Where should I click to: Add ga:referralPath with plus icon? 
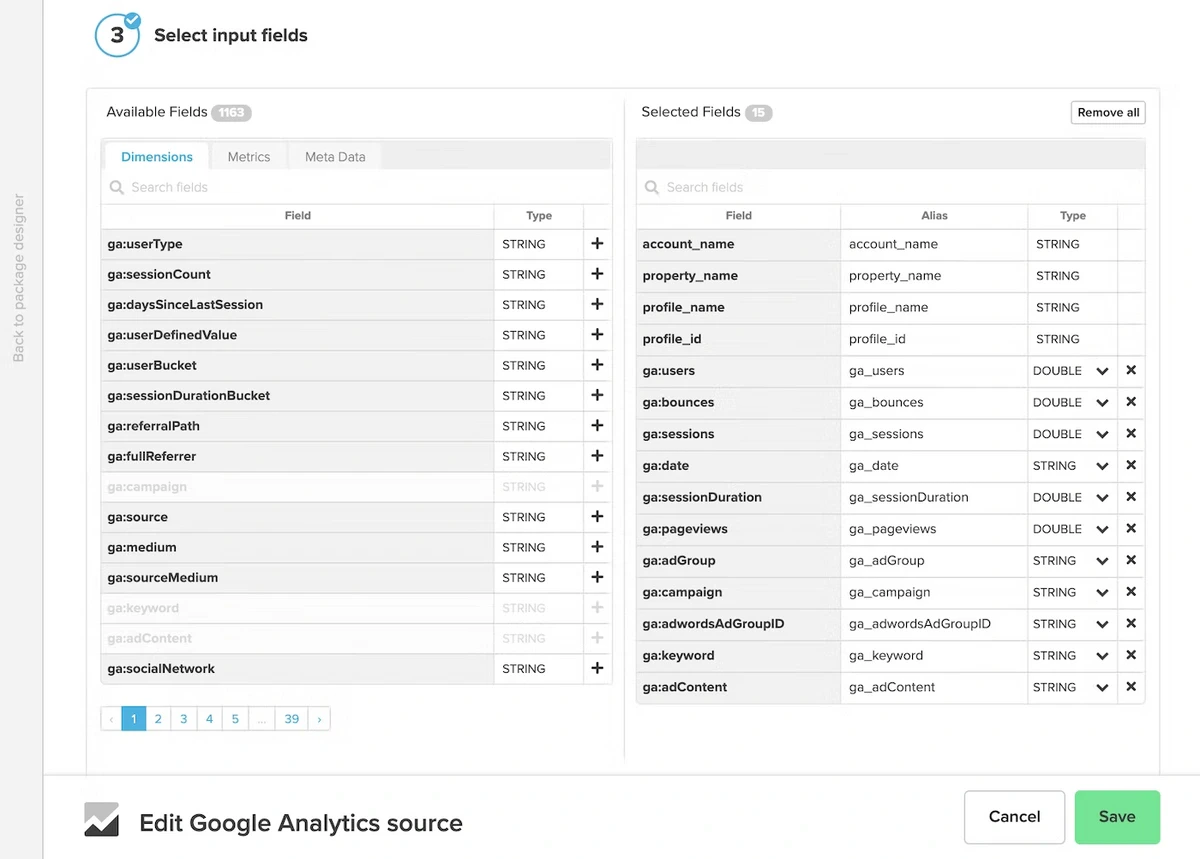(597, 426)
